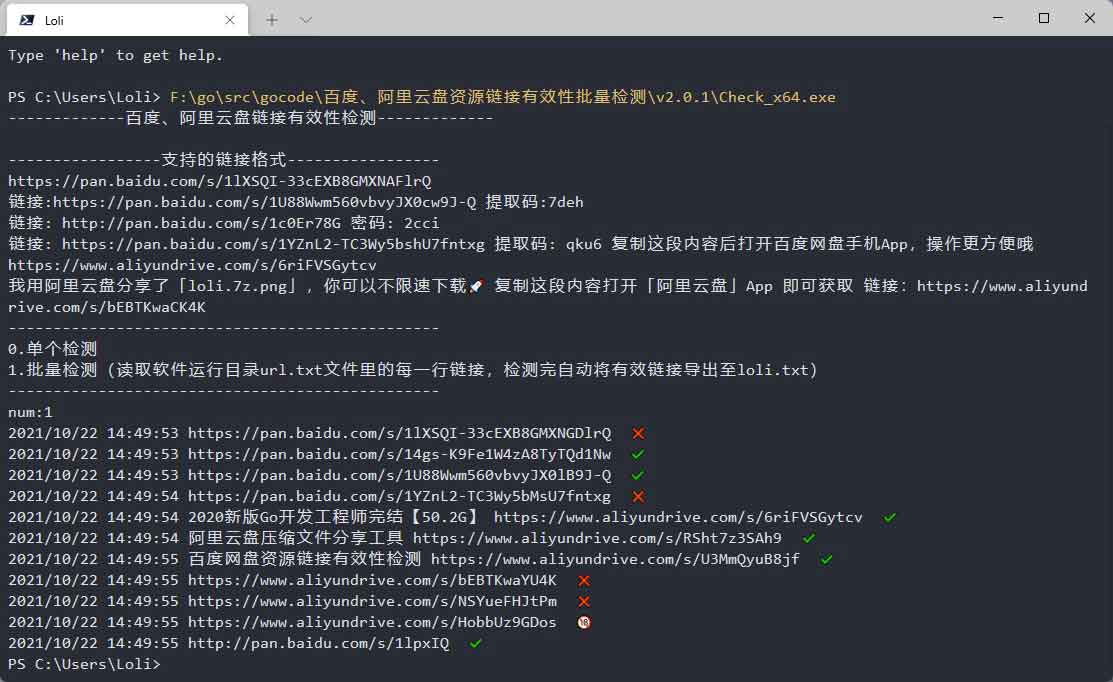This screenshot has height=682, width=1113.
Task: Open result link aliyundrive.com/s/HobbUz9GDos
Action: 372,622
